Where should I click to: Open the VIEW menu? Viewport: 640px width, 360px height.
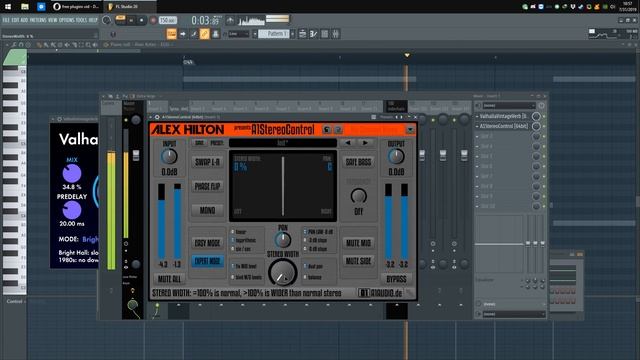53,20
